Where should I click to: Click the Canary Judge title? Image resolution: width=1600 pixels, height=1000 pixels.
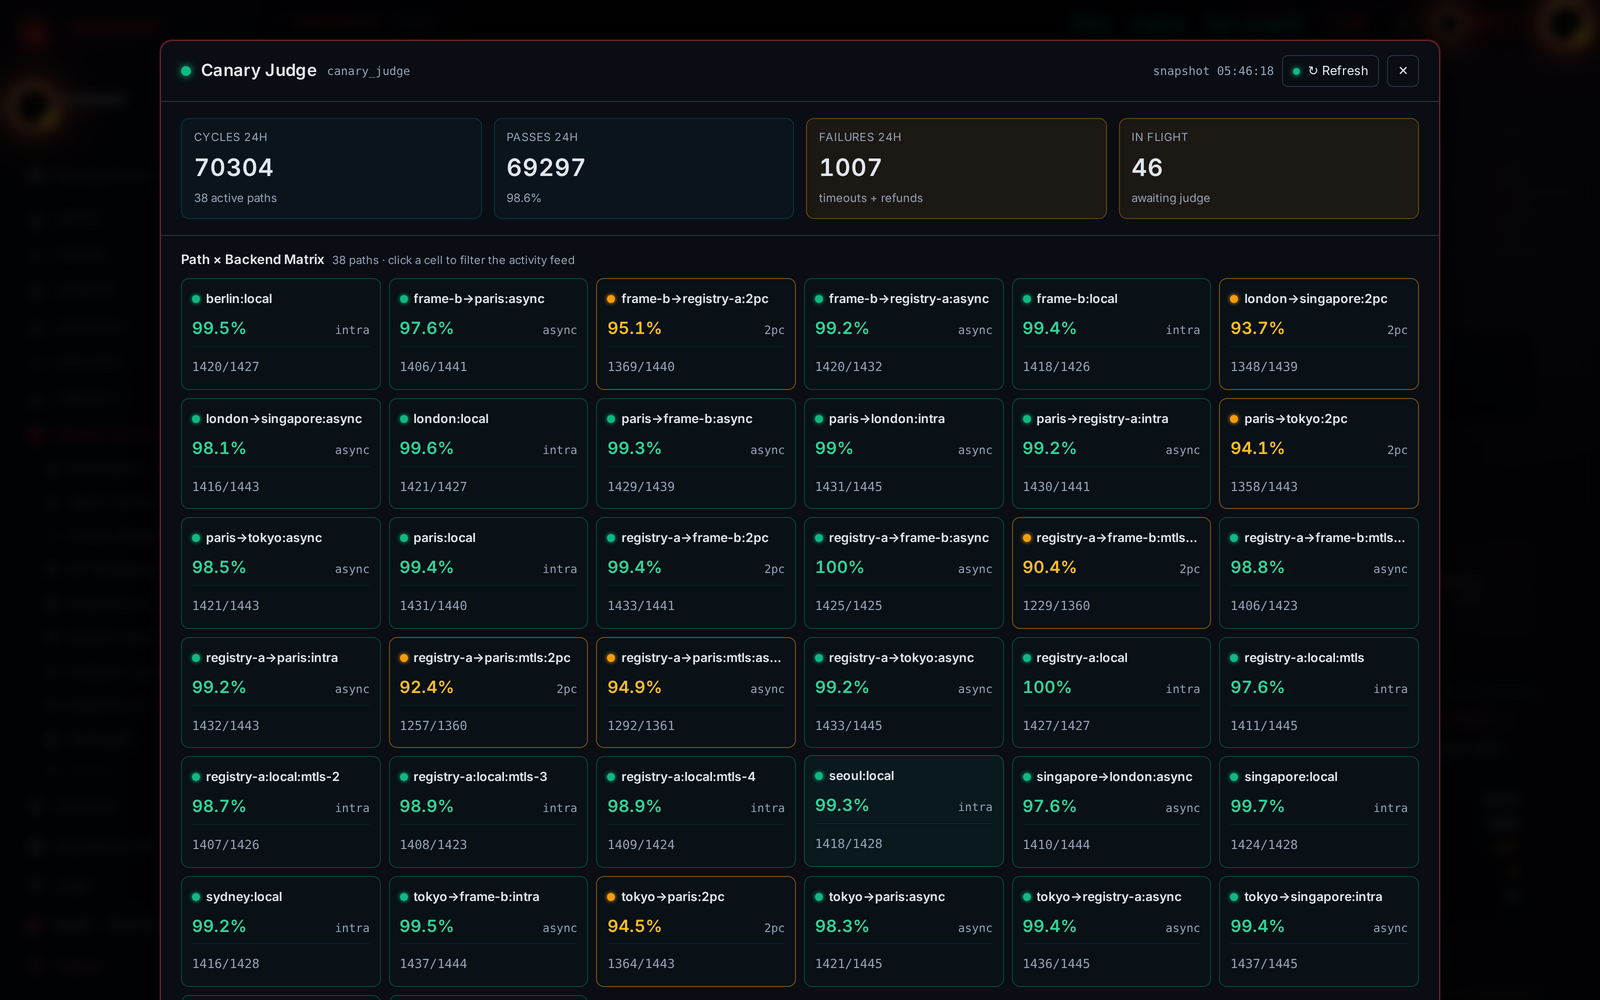click(259, 70)
